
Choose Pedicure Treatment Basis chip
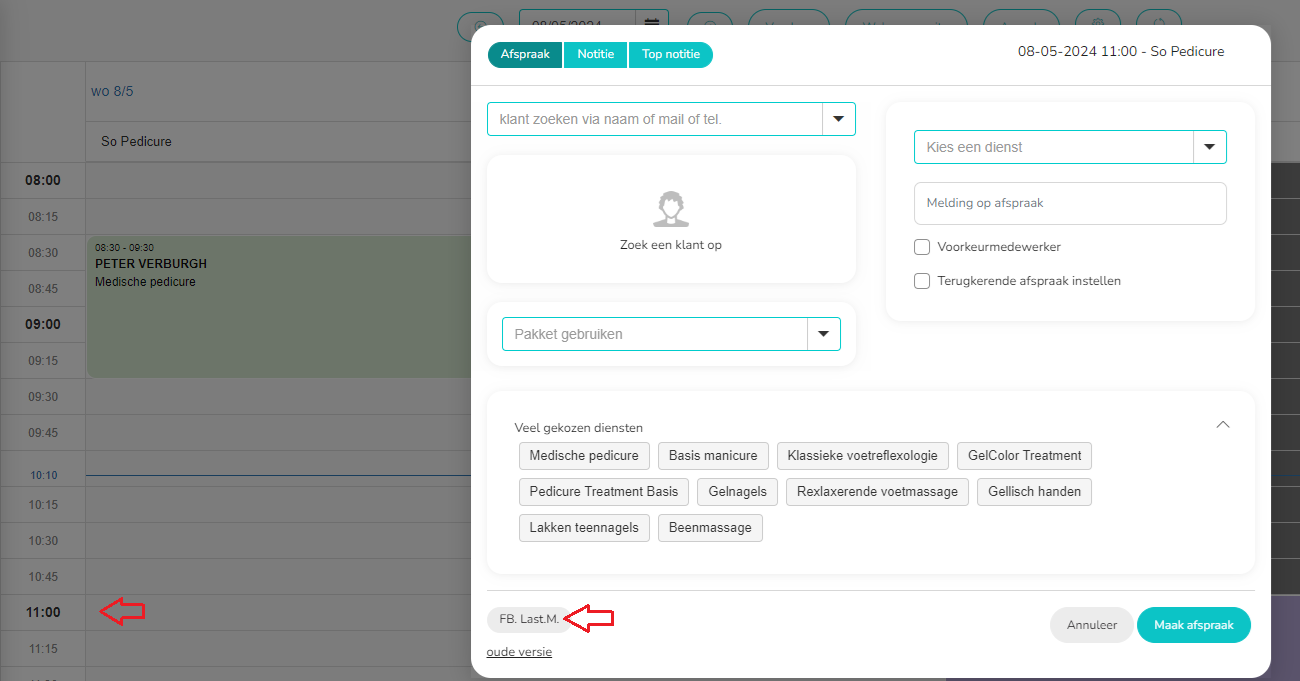604,492
